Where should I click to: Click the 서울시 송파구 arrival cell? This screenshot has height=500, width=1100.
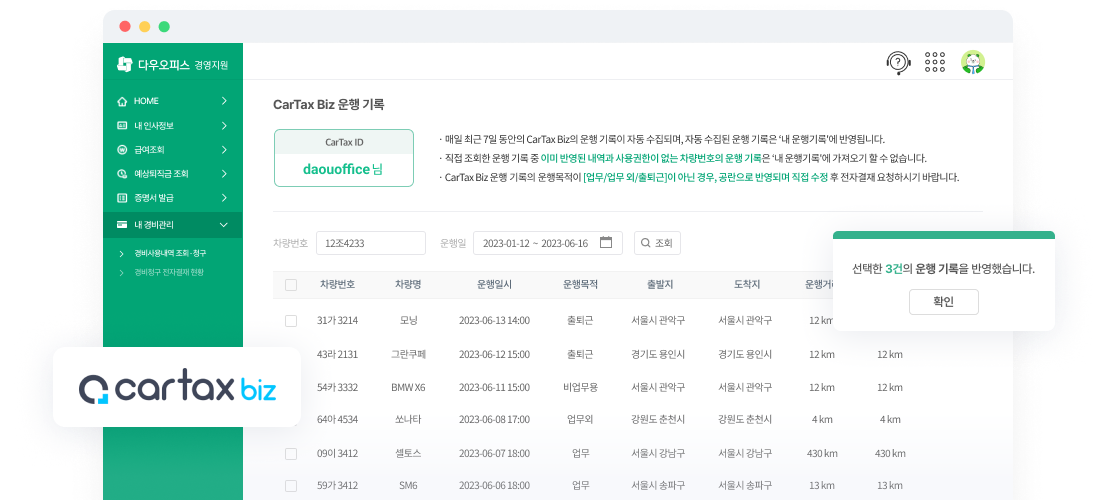[745, 485]
